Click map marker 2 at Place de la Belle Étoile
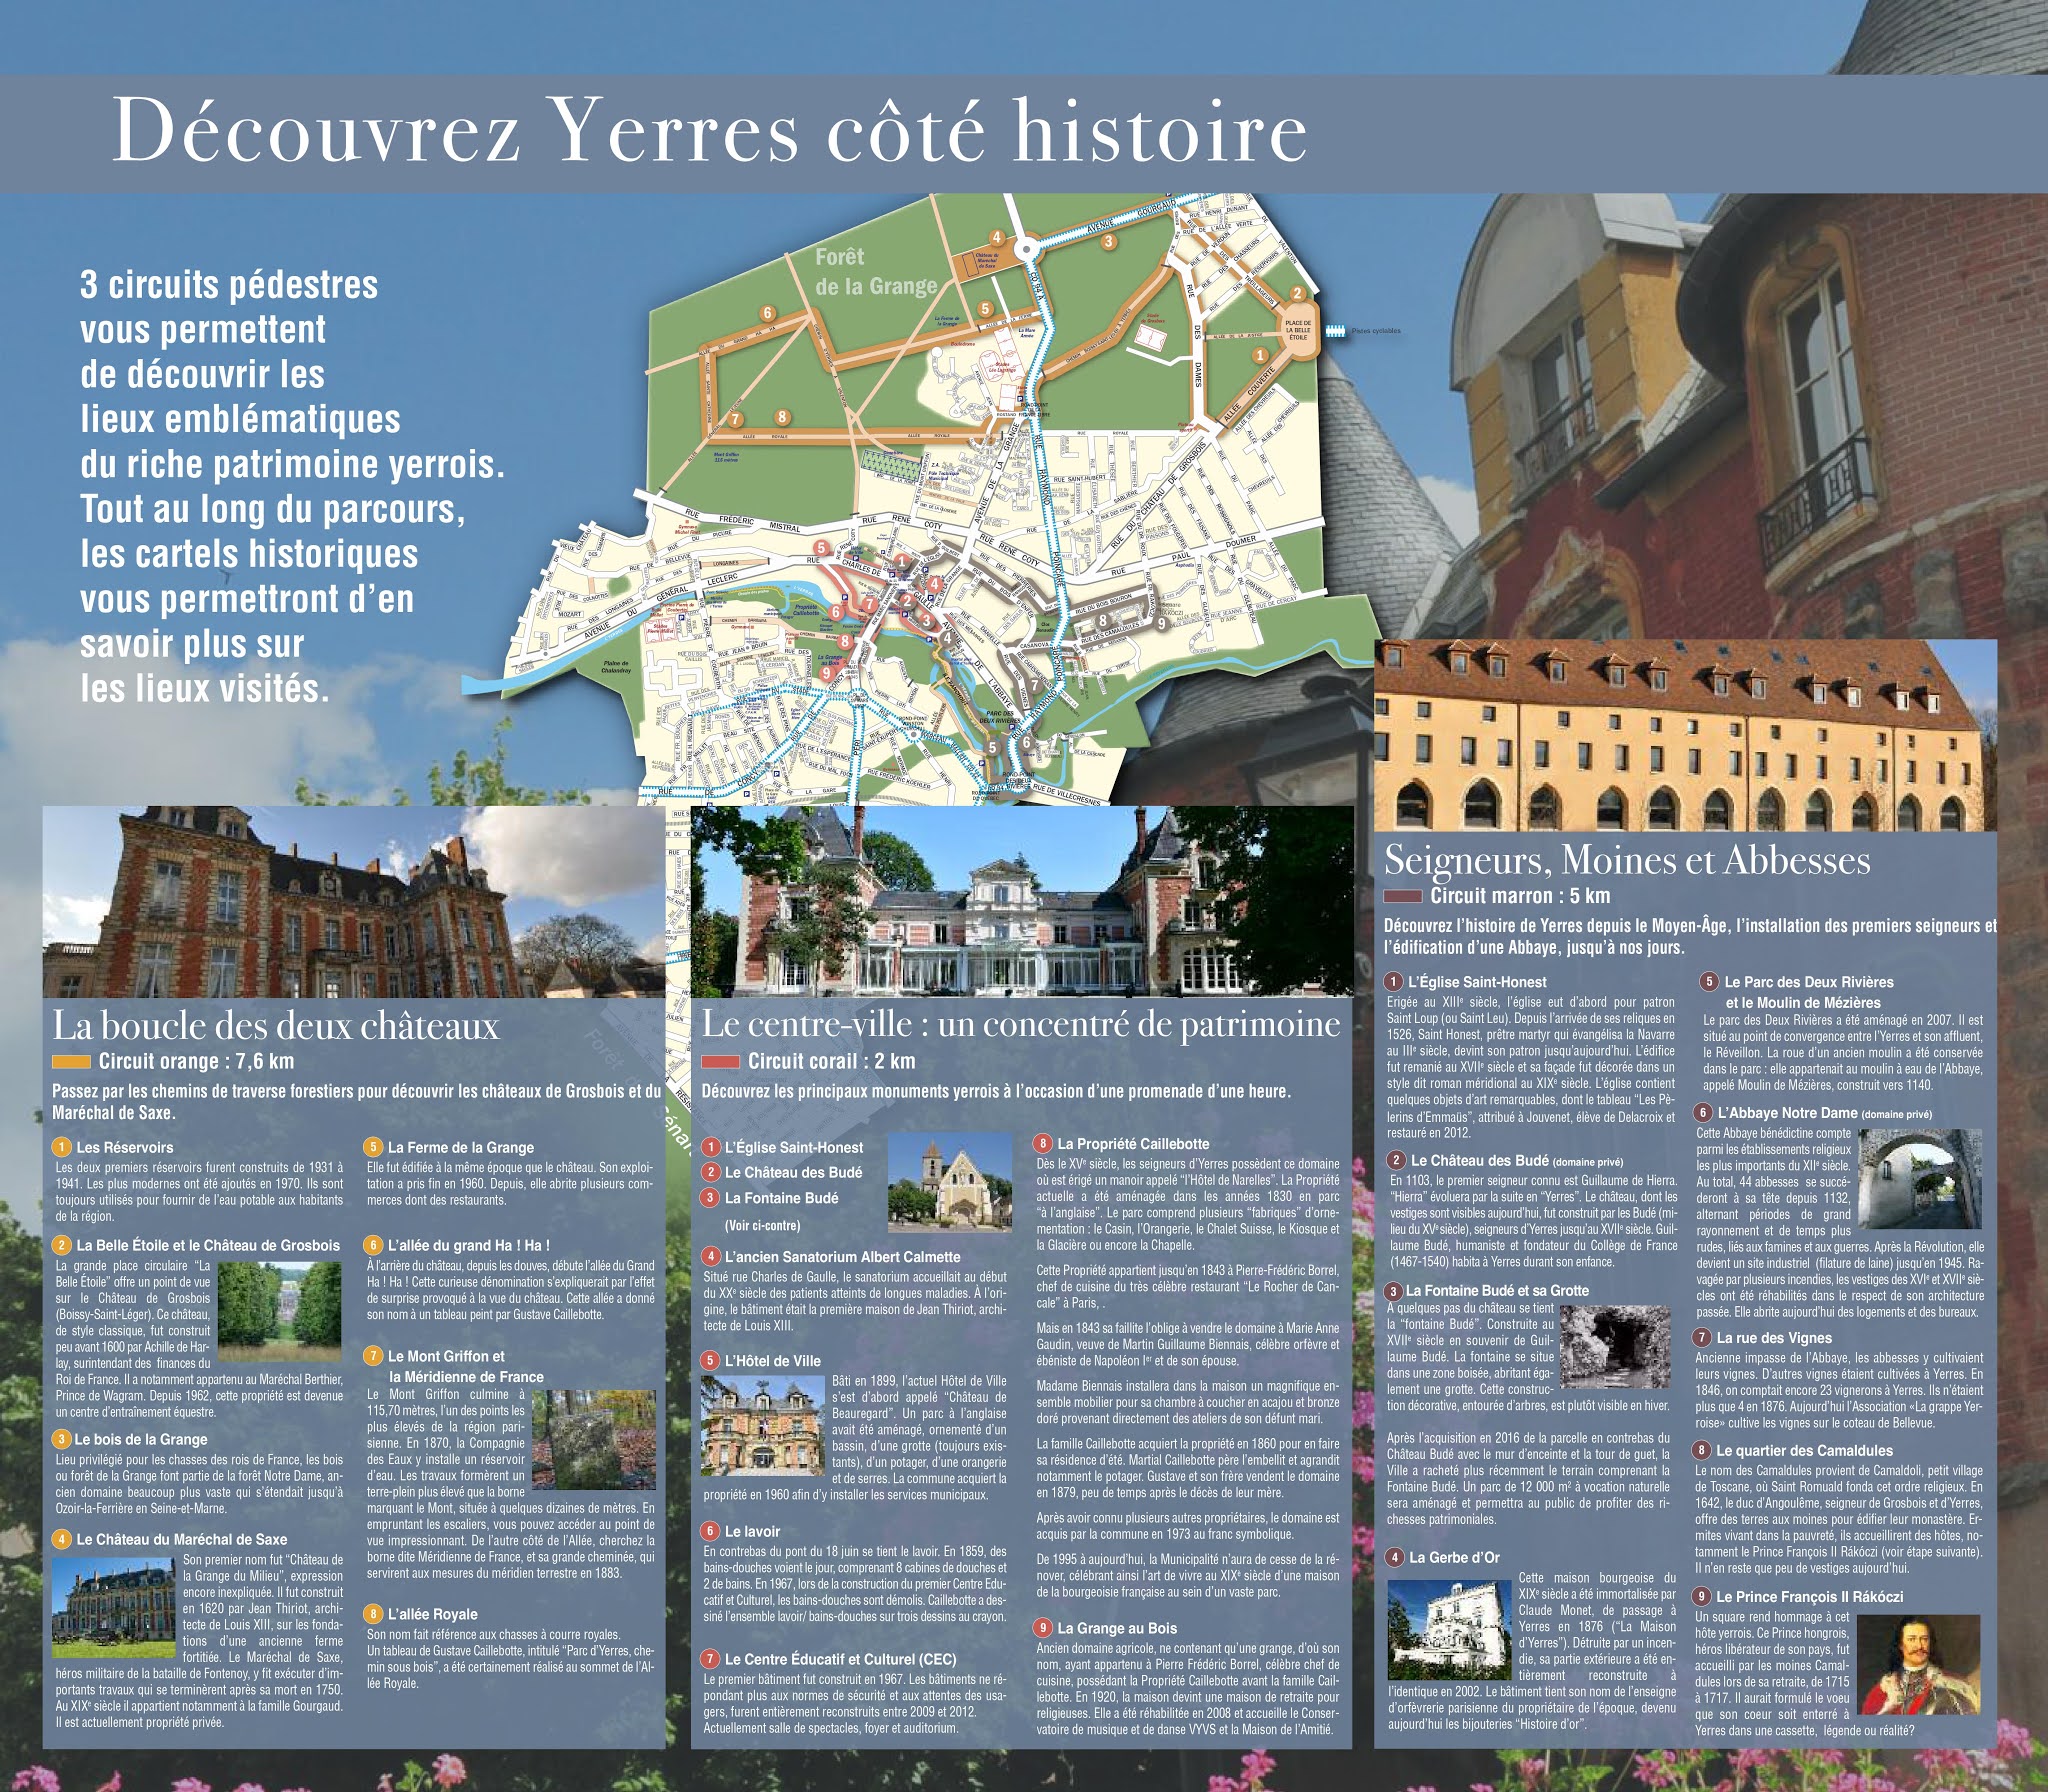 pyautogui.click(x=1300, y=294)
